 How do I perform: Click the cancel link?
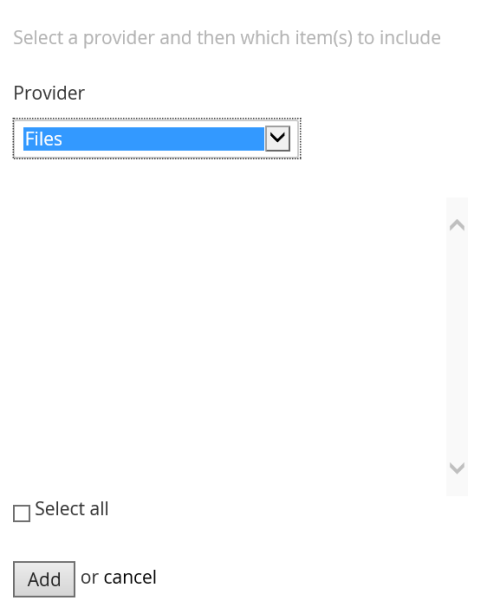click(130, 577)
